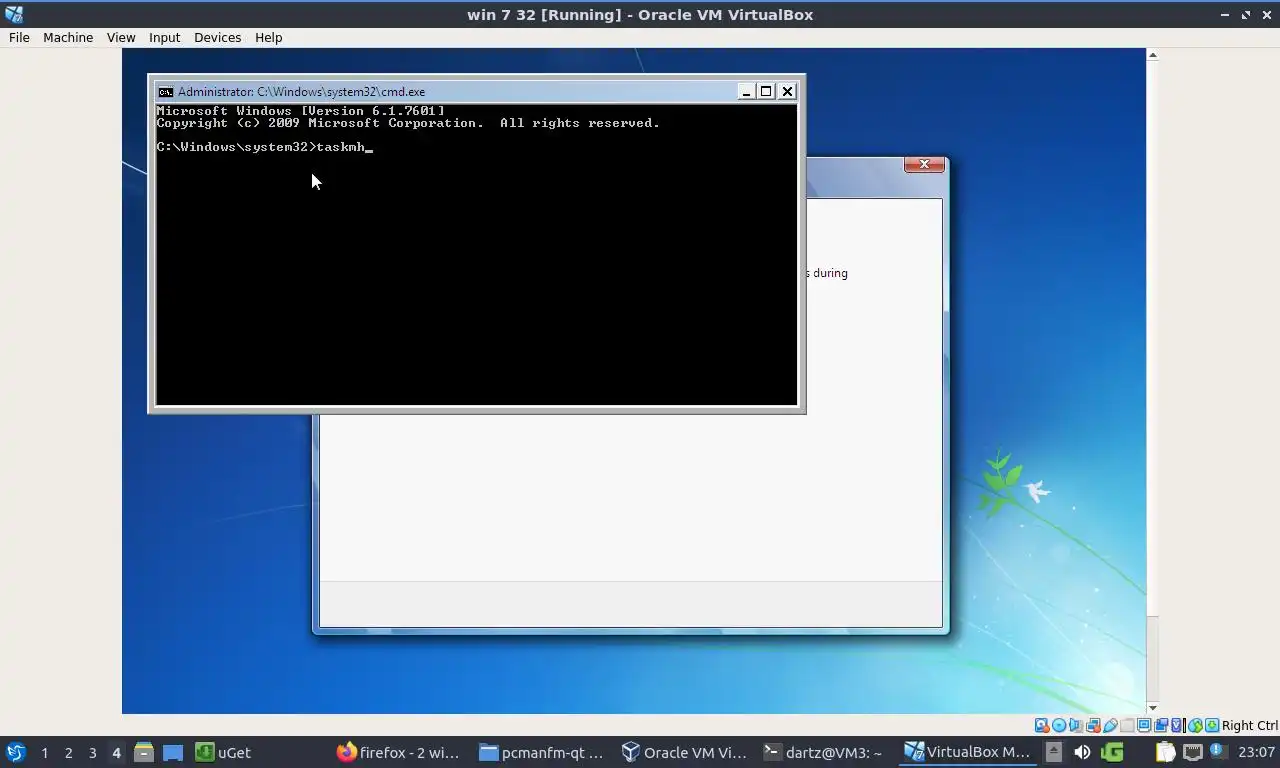Click the recording status icon
1280x768 pixels.
coord(1161,725)
